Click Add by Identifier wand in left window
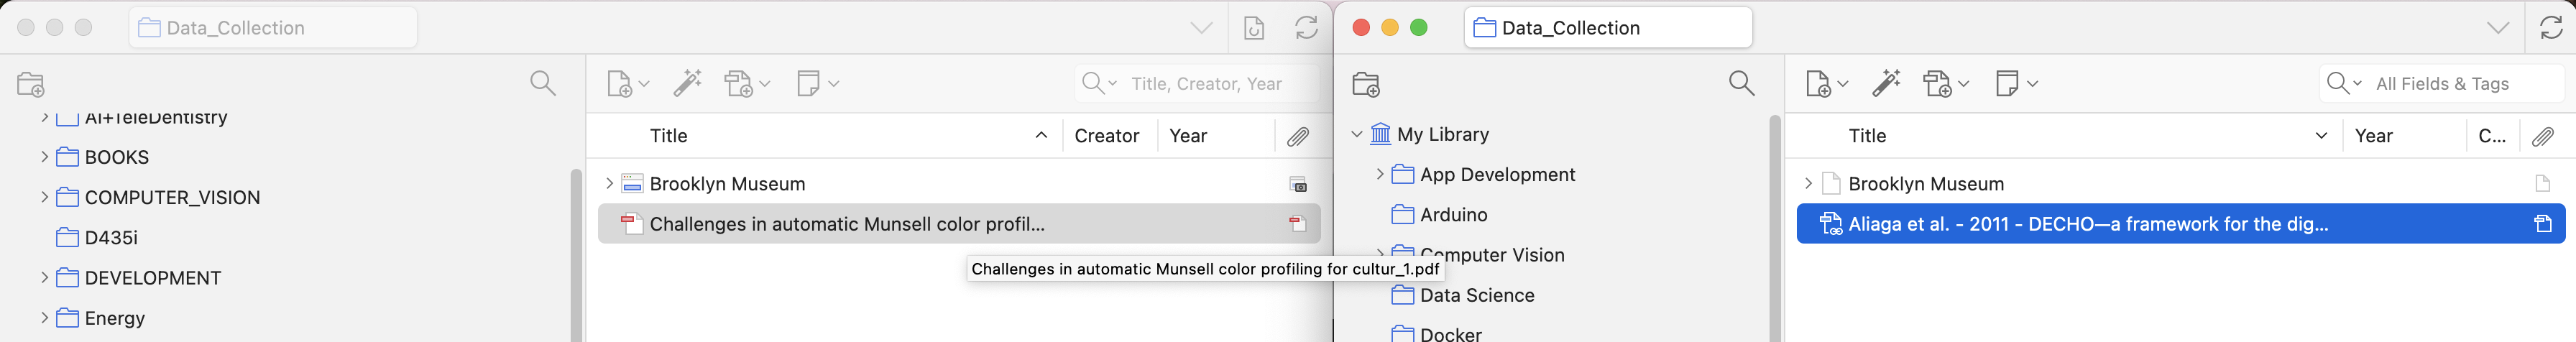The height and width of the screenshot is (342, 2576). 687,84
